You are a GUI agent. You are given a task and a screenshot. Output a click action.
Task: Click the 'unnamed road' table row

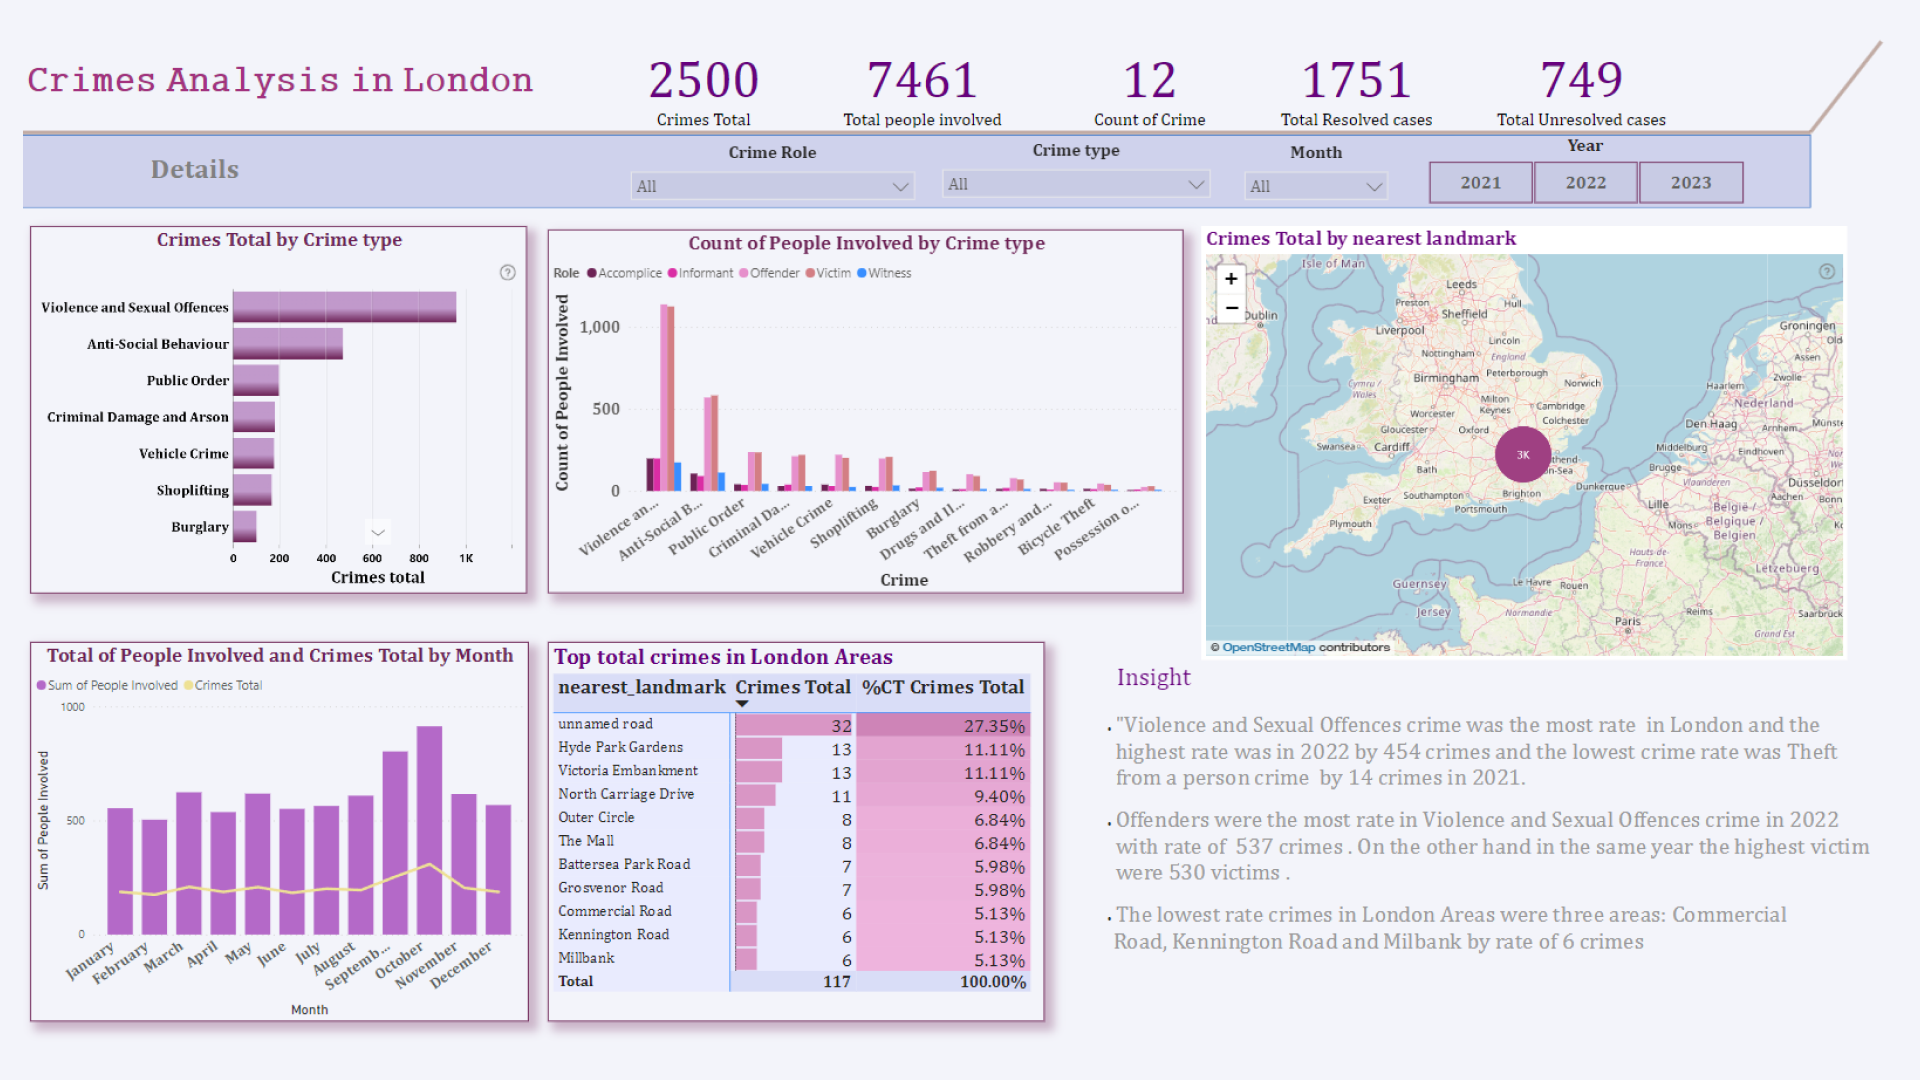tap(792, 724)
